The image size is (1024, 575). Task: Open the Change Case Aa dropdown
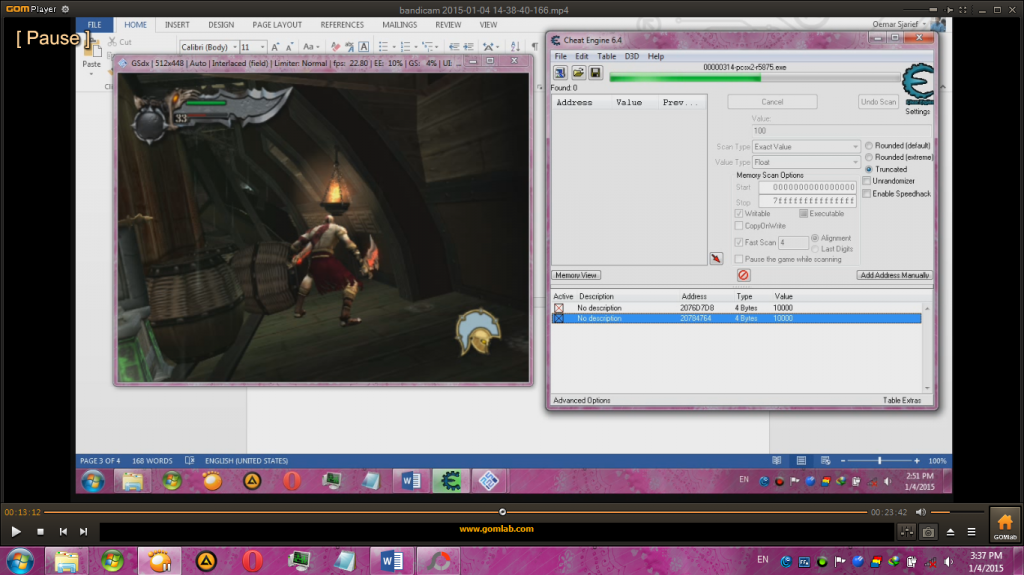coord(311,47)
